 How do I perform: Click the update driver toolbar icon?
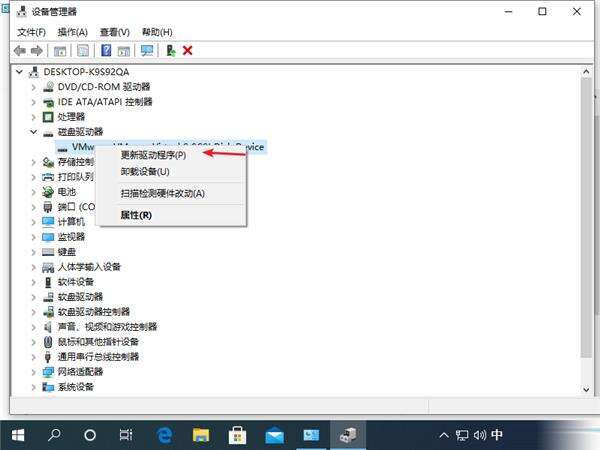pos(171,51)
